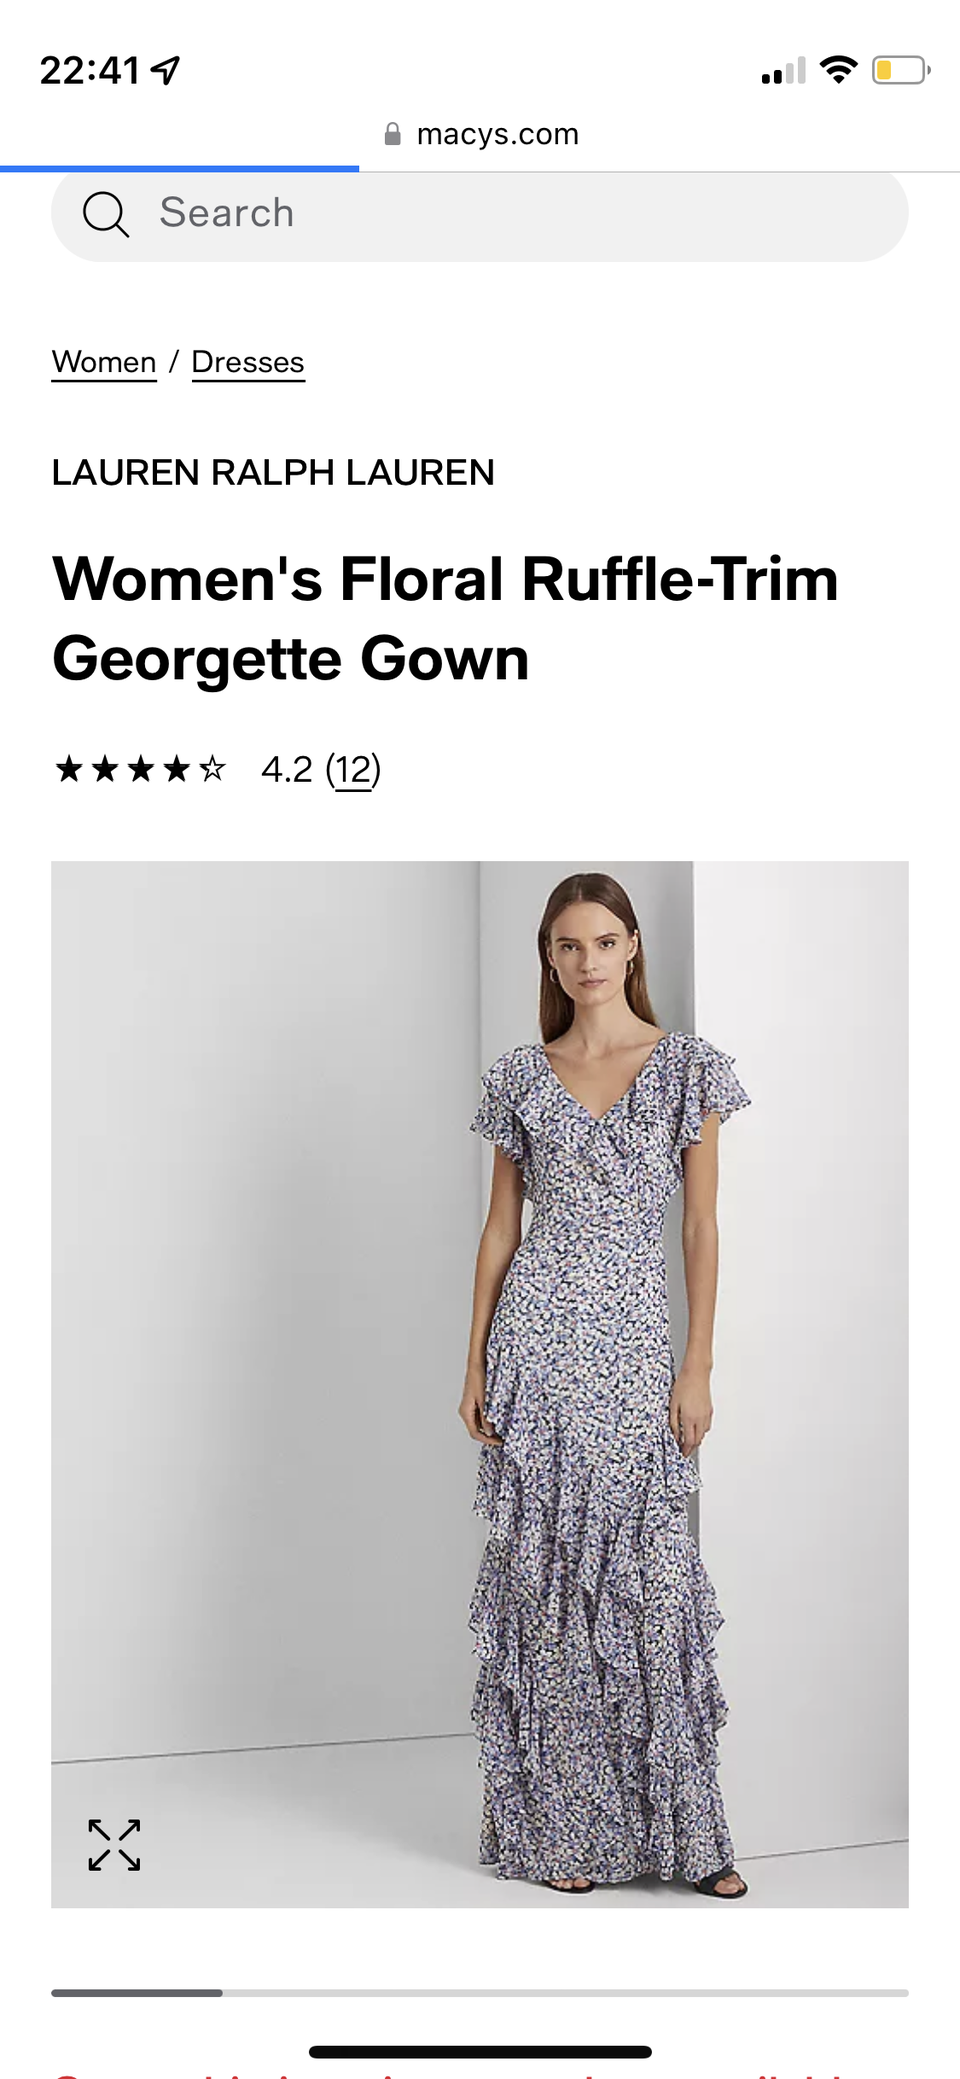960x2079 pixels.
Task: Tap the location arrow status icon
Action: (x=165, y=70)
